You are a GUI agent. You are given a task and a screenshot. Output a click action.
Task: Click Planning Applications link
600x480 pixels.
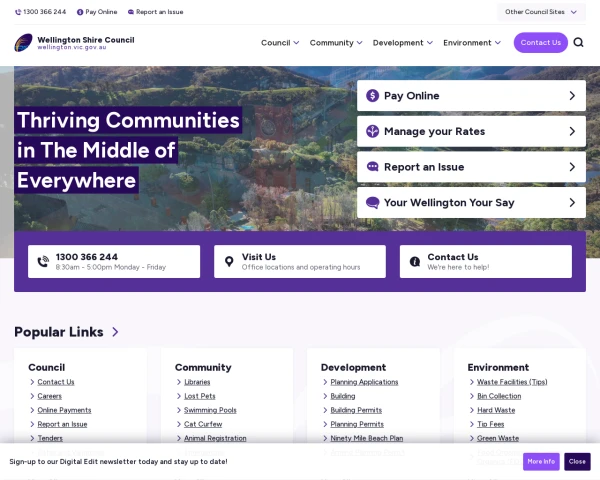pos(364,382)
